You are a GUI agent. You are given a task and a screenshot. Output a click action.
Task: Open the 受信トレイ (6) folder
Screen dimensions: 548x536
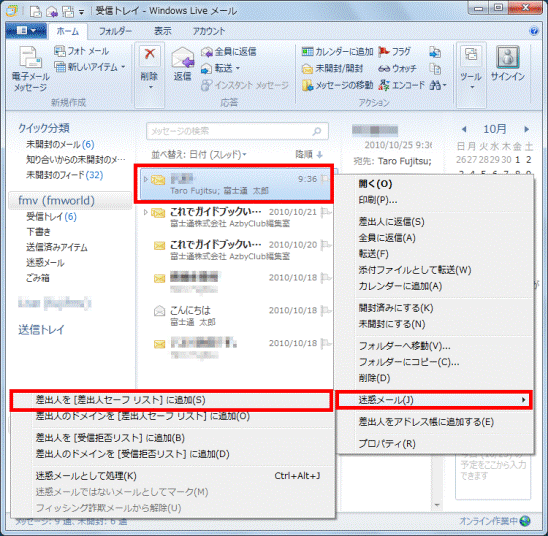tap(51, 217)
